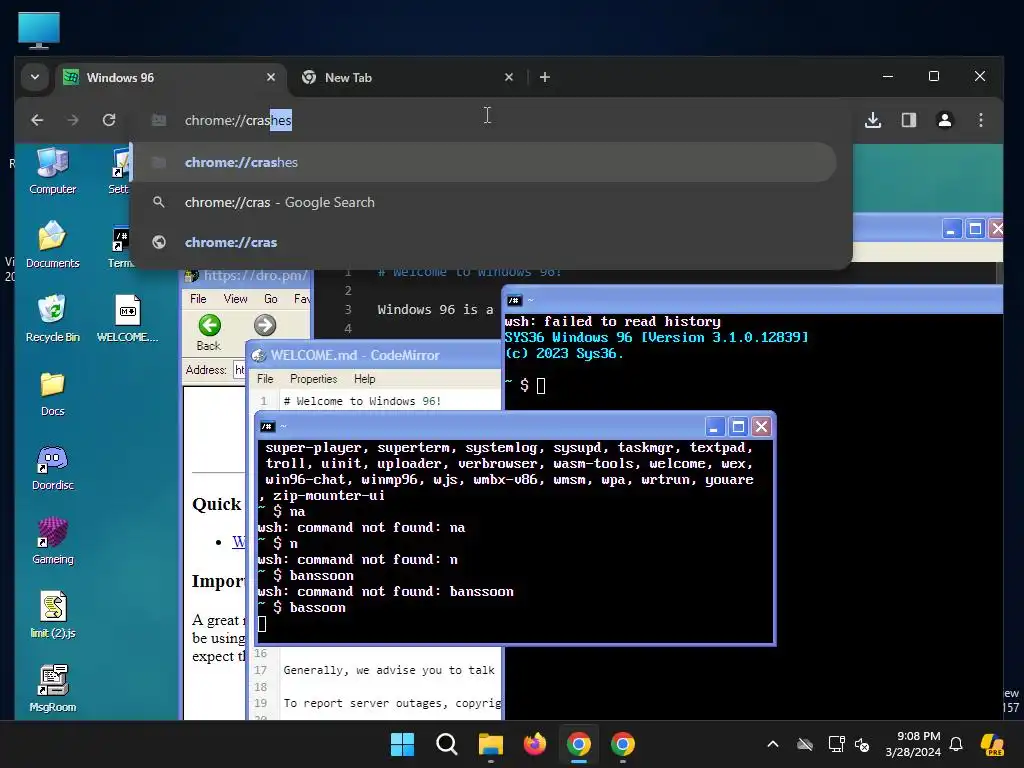Click the line 17 text in CodeMirror

point(389,670)
